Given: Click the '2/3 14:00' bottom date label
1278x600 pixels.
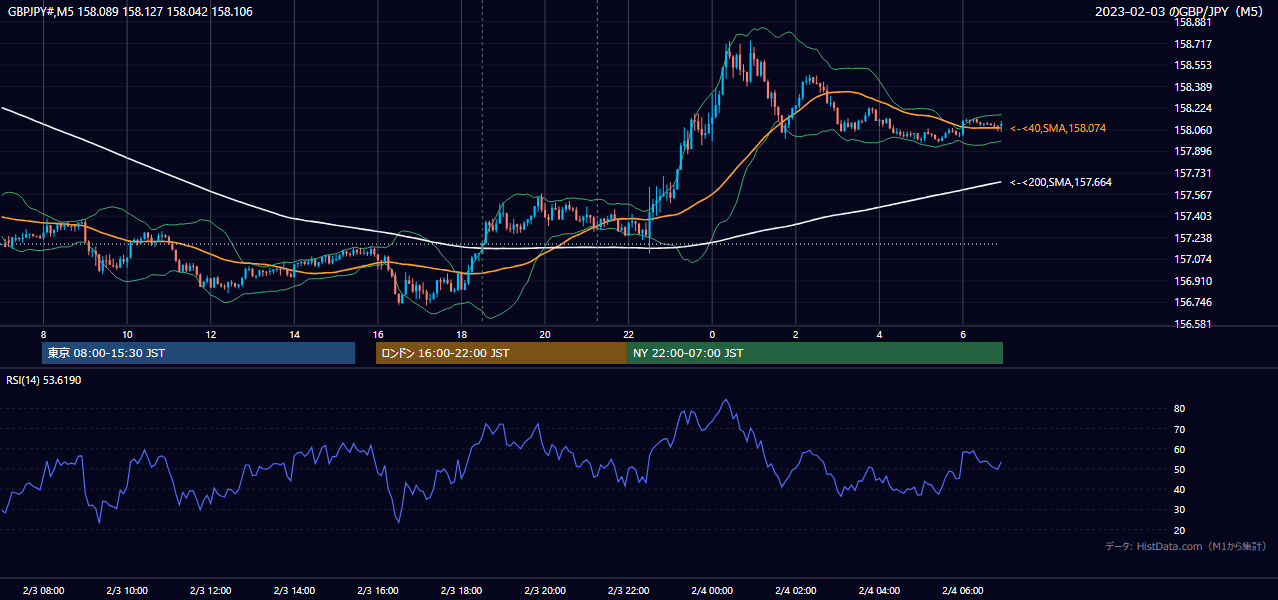Looking at the screenshot, I should click(x=294, y=591).
